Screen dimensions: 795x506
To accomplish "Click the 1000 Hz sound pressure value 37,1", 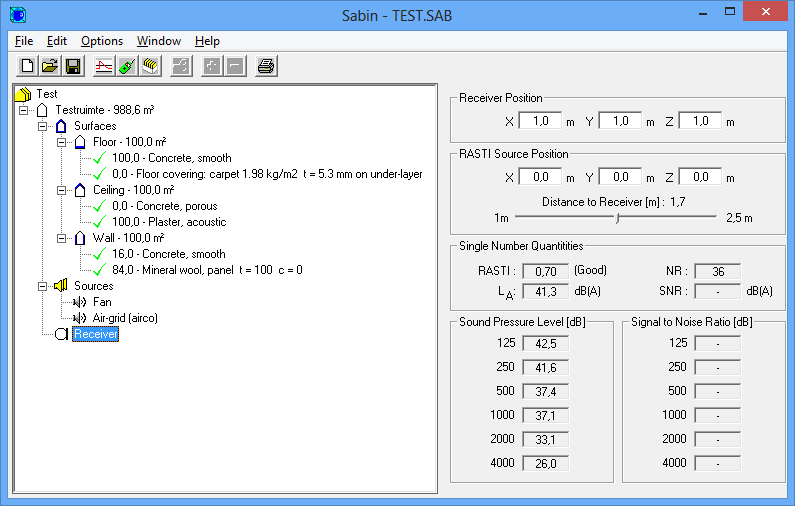I will [546, 415].
